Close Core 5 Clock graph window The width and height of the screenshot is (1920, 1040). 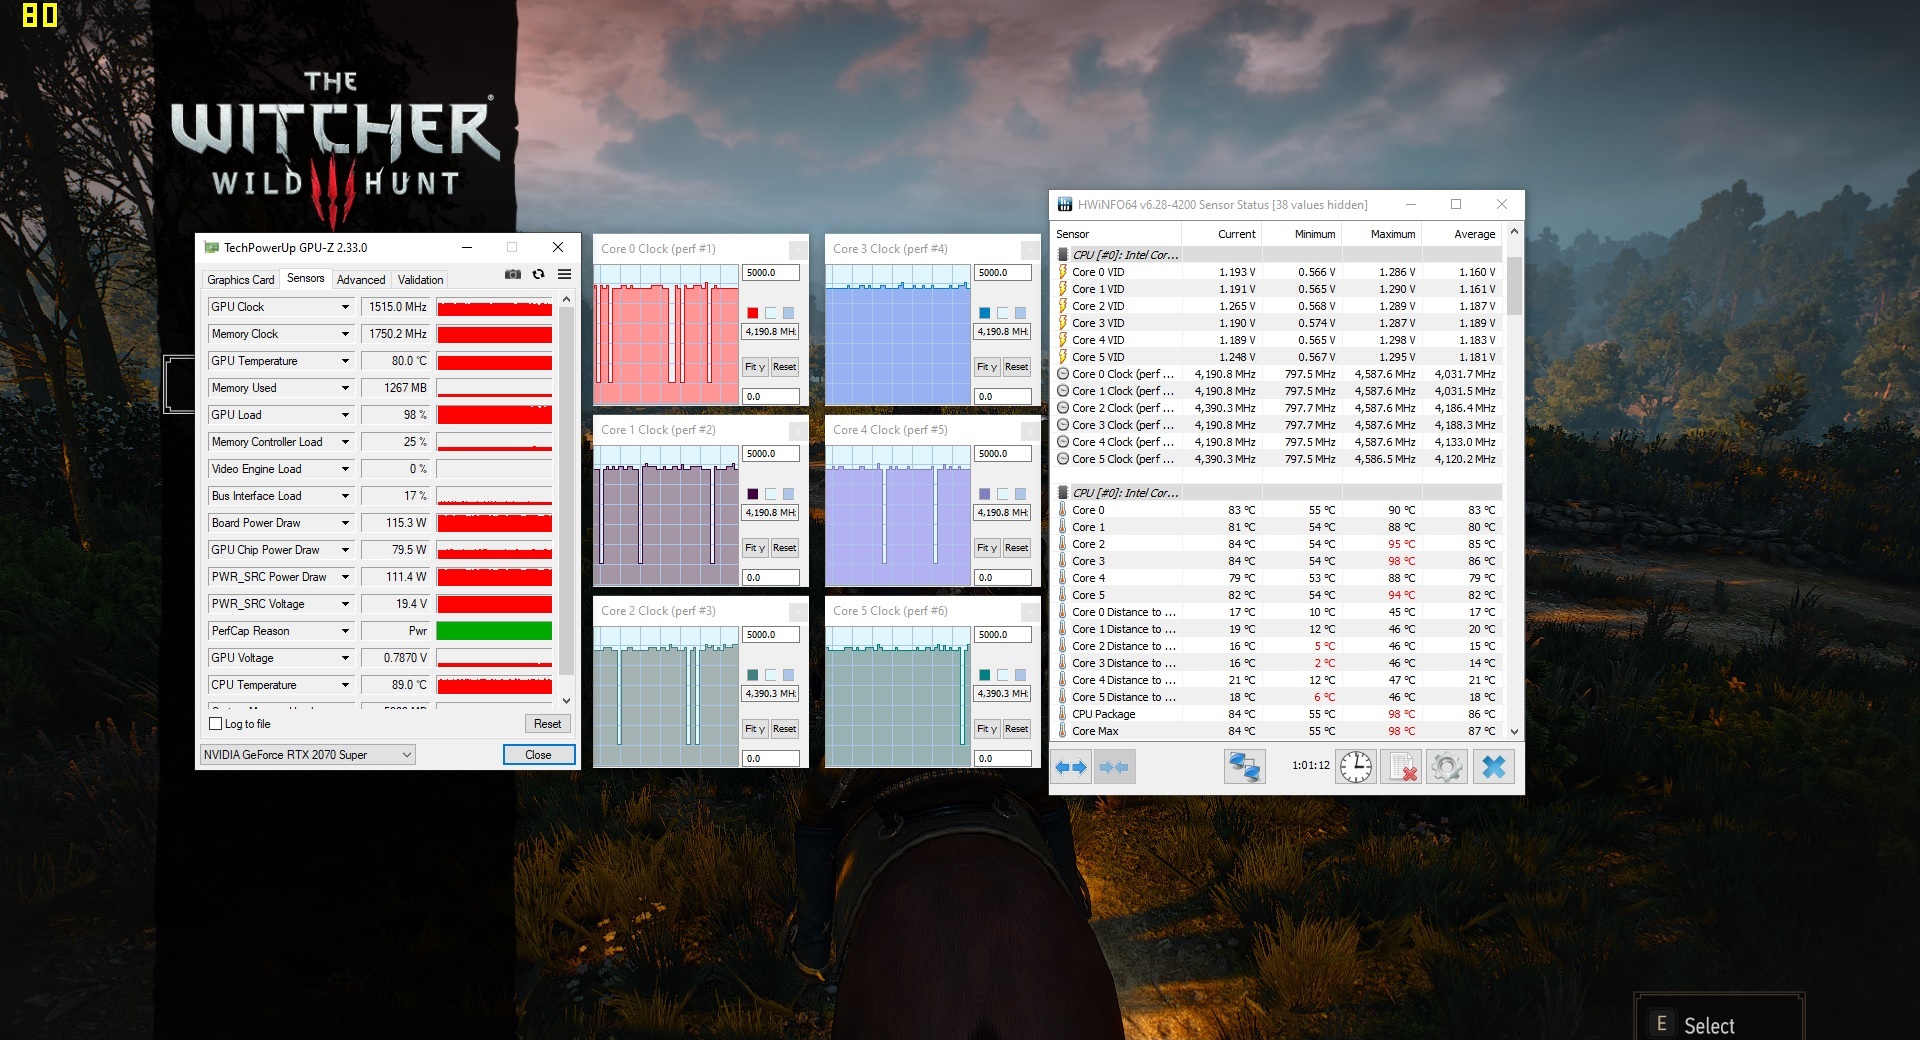pyautogui.click(x=1030, y=611)
